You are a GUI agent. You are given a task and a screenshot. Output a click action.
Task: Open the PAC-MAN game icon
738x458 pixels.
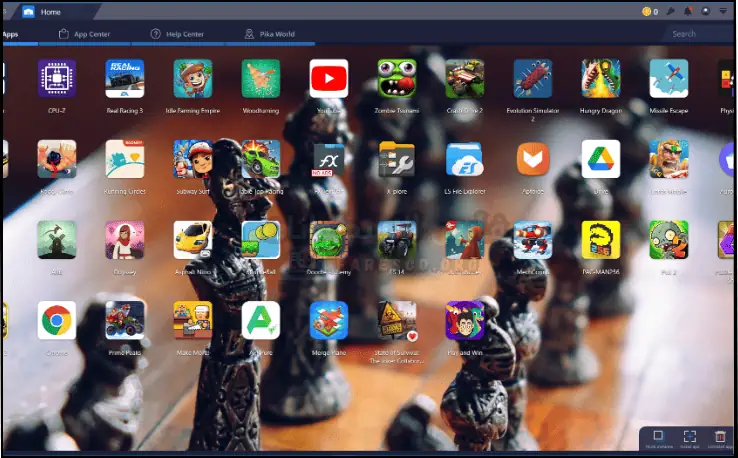(x=600, y=240)
